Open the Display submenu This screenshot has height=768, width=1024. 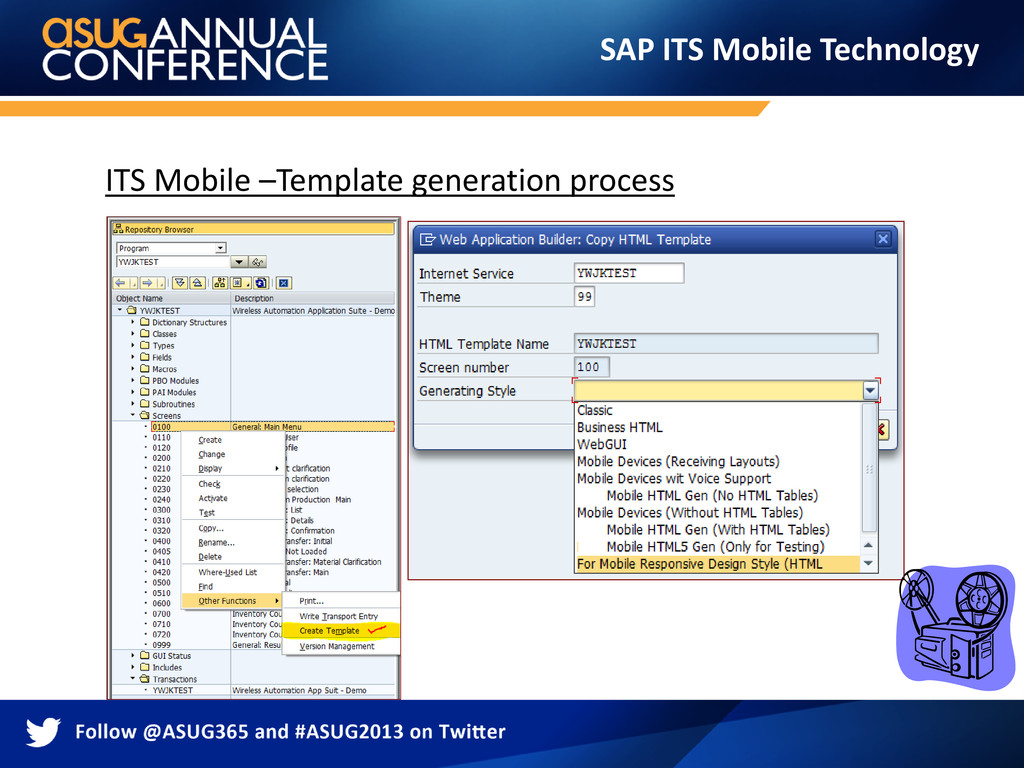(232, 468)
